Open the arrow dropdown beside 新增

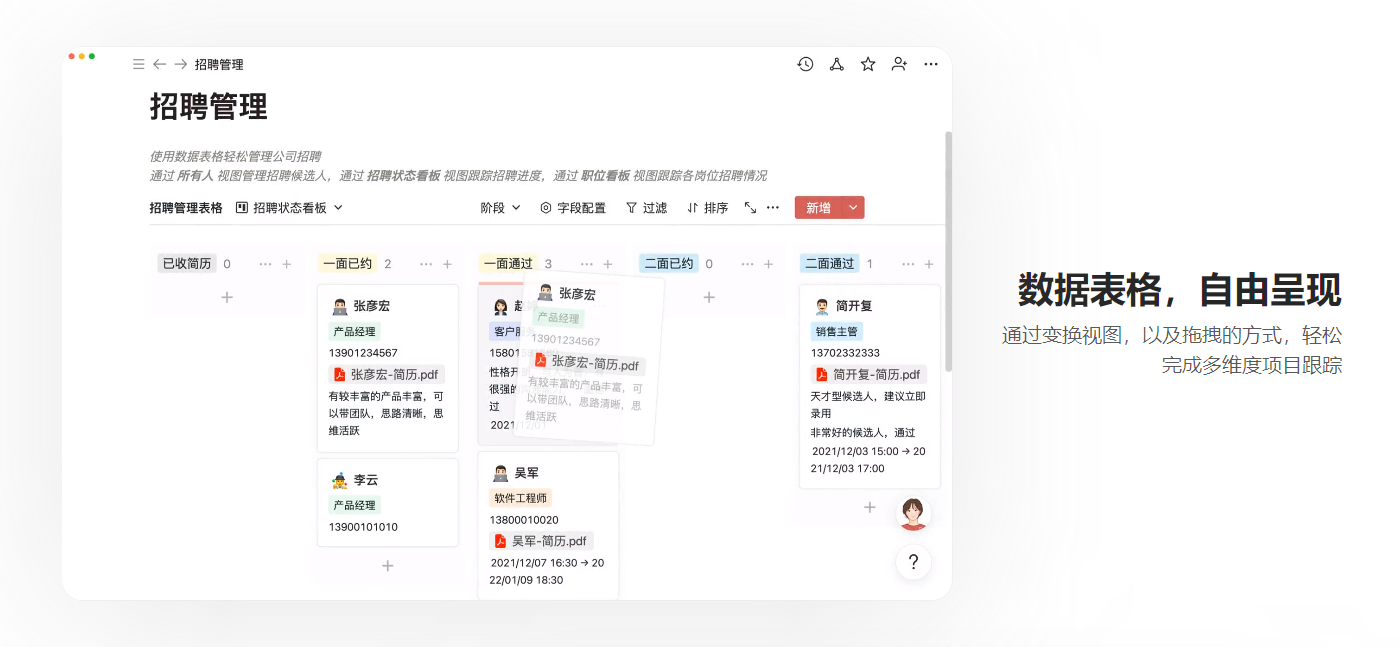(853, 208)
